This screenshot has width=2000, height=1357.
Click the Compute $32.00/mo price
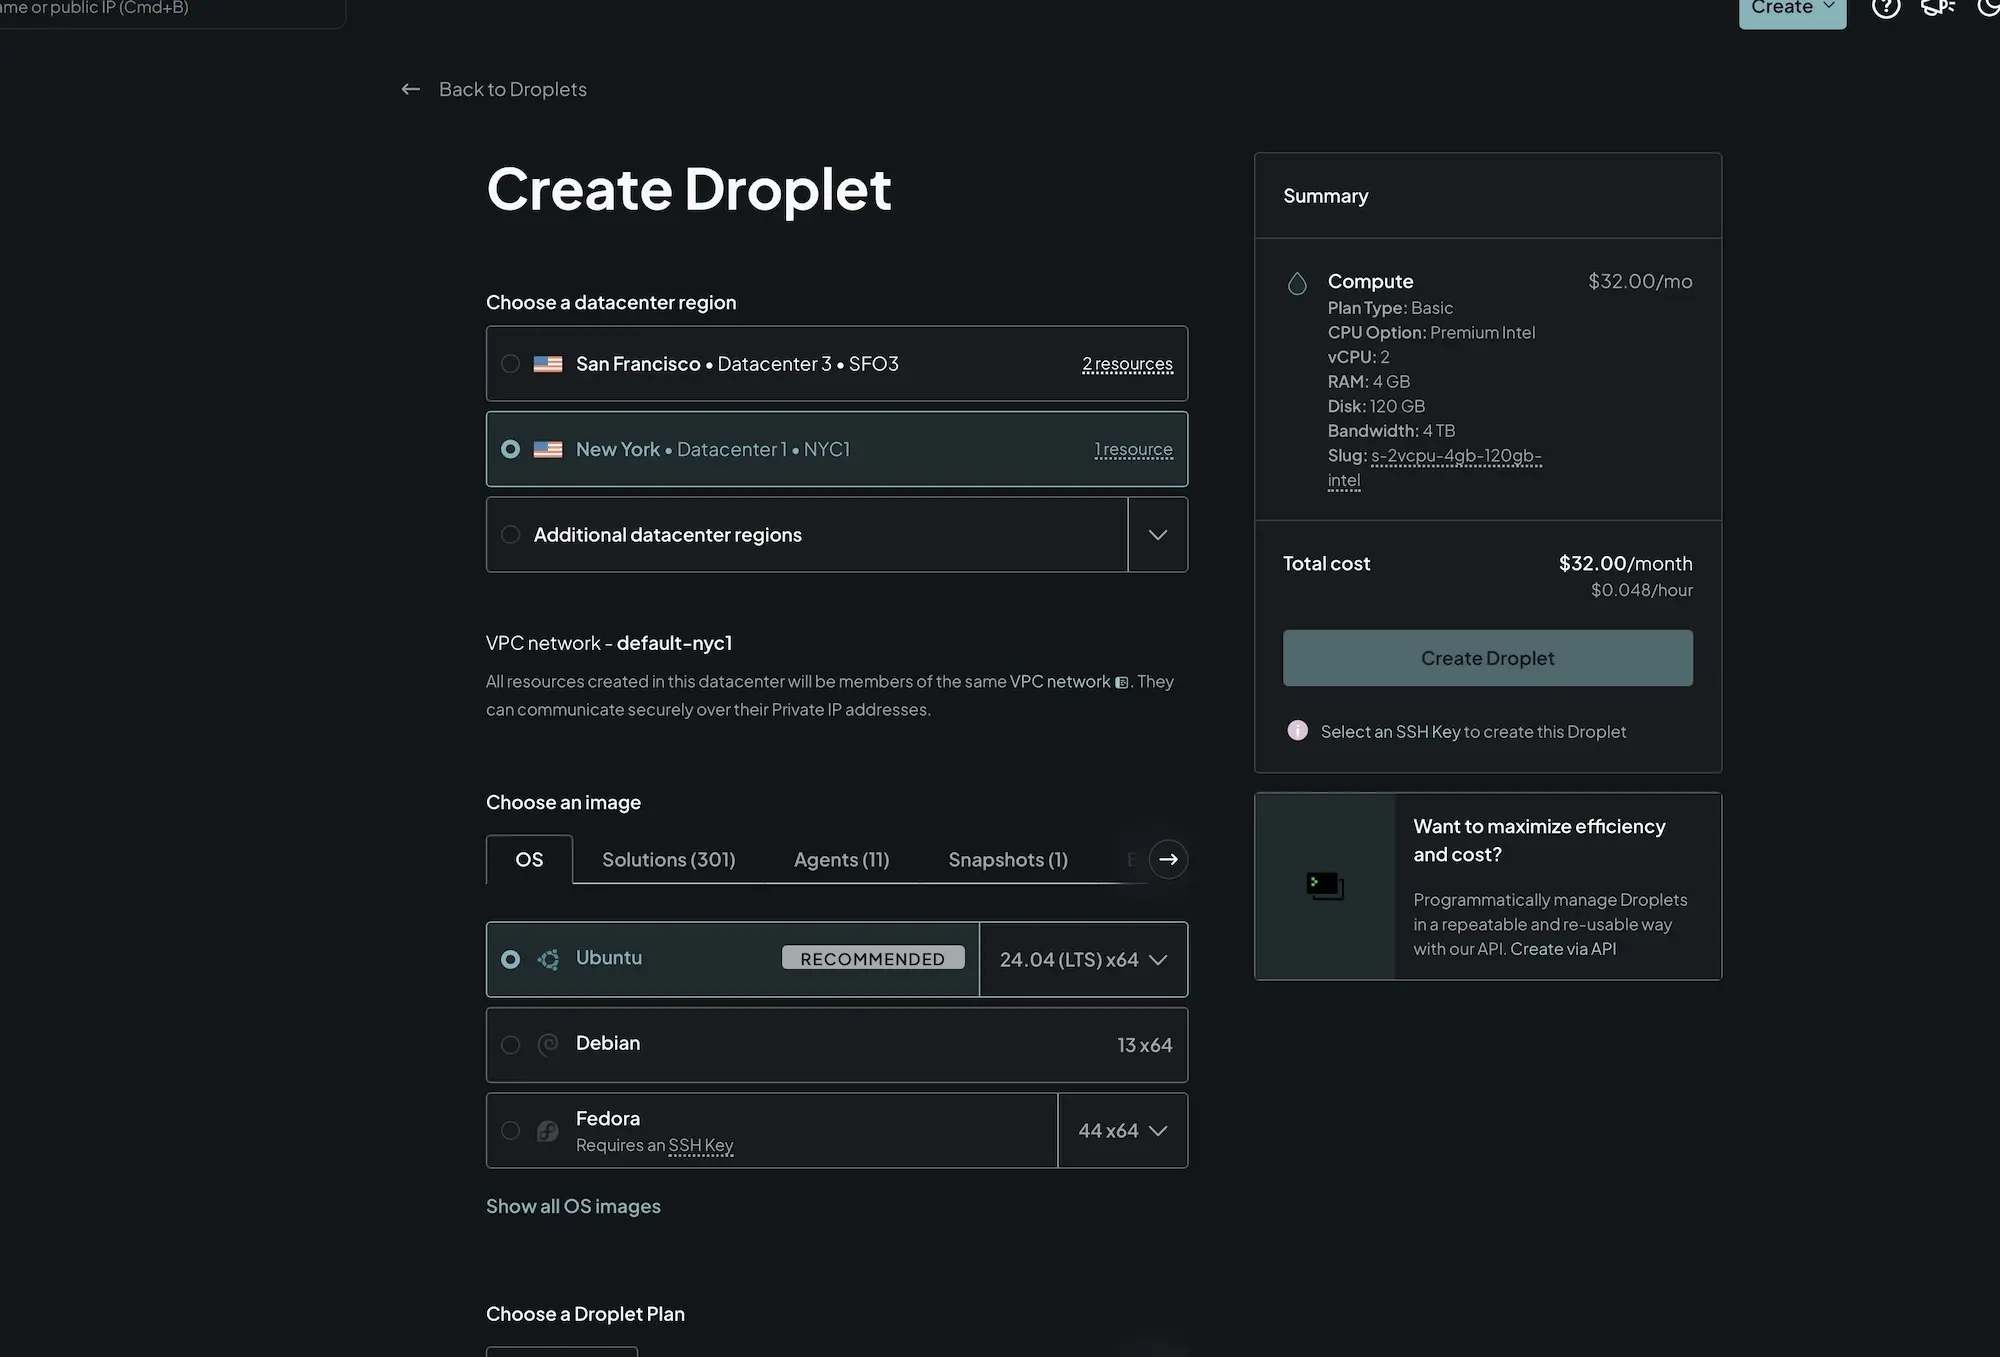tap(1640, 282)
